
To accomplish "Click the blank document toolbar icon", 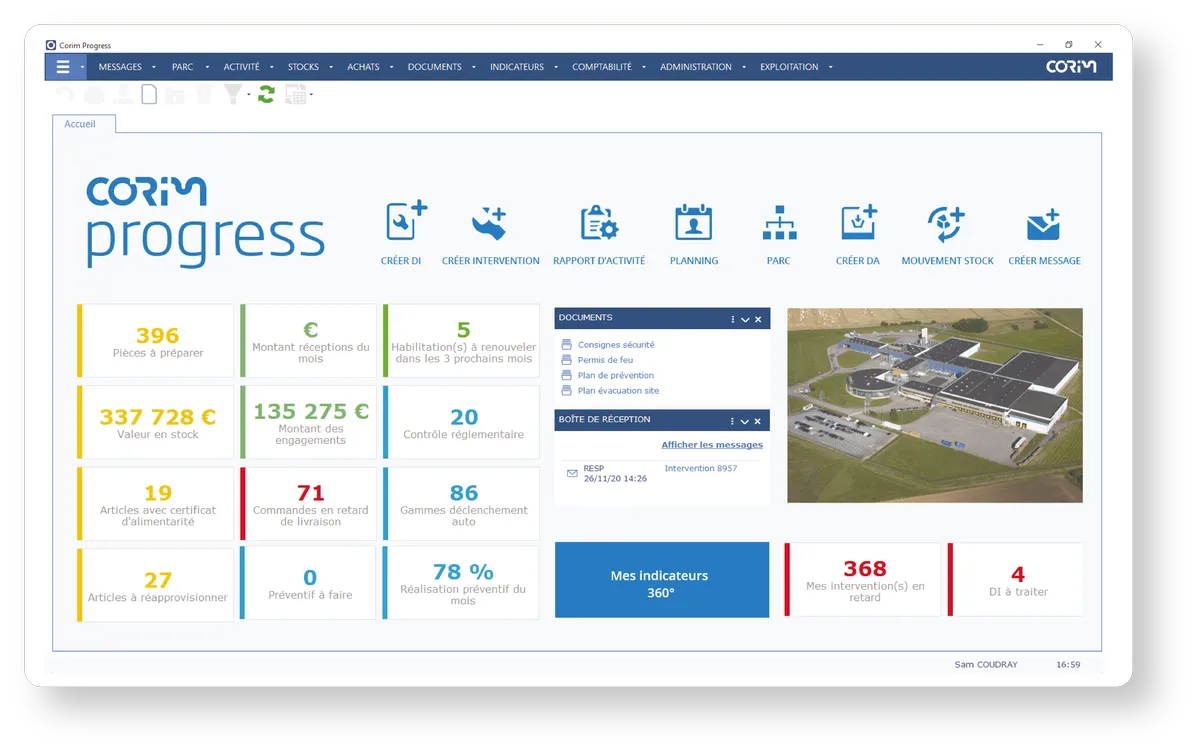I will 151,93.
